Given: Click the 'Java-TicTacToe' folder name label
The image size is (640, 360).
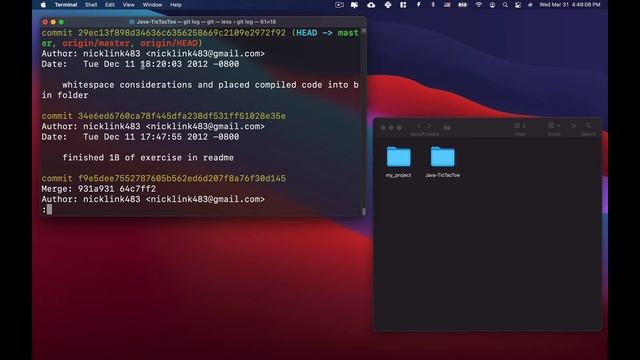Looking at the screenshot, I should [x=442, y=175].
